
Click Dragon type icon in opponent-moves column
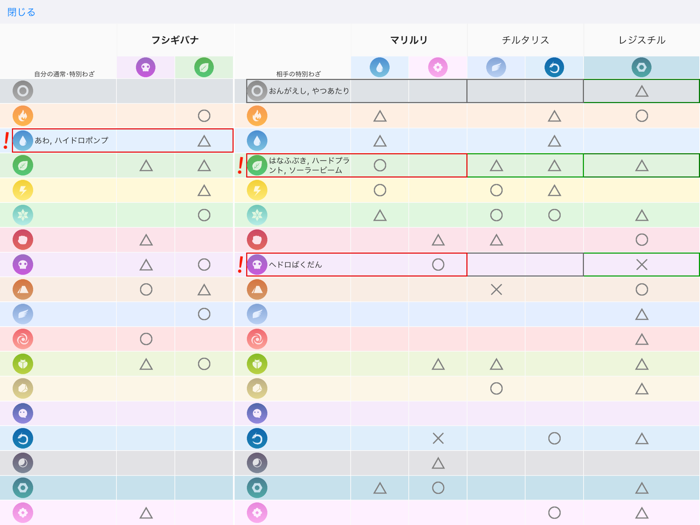[x=257, y=438]
